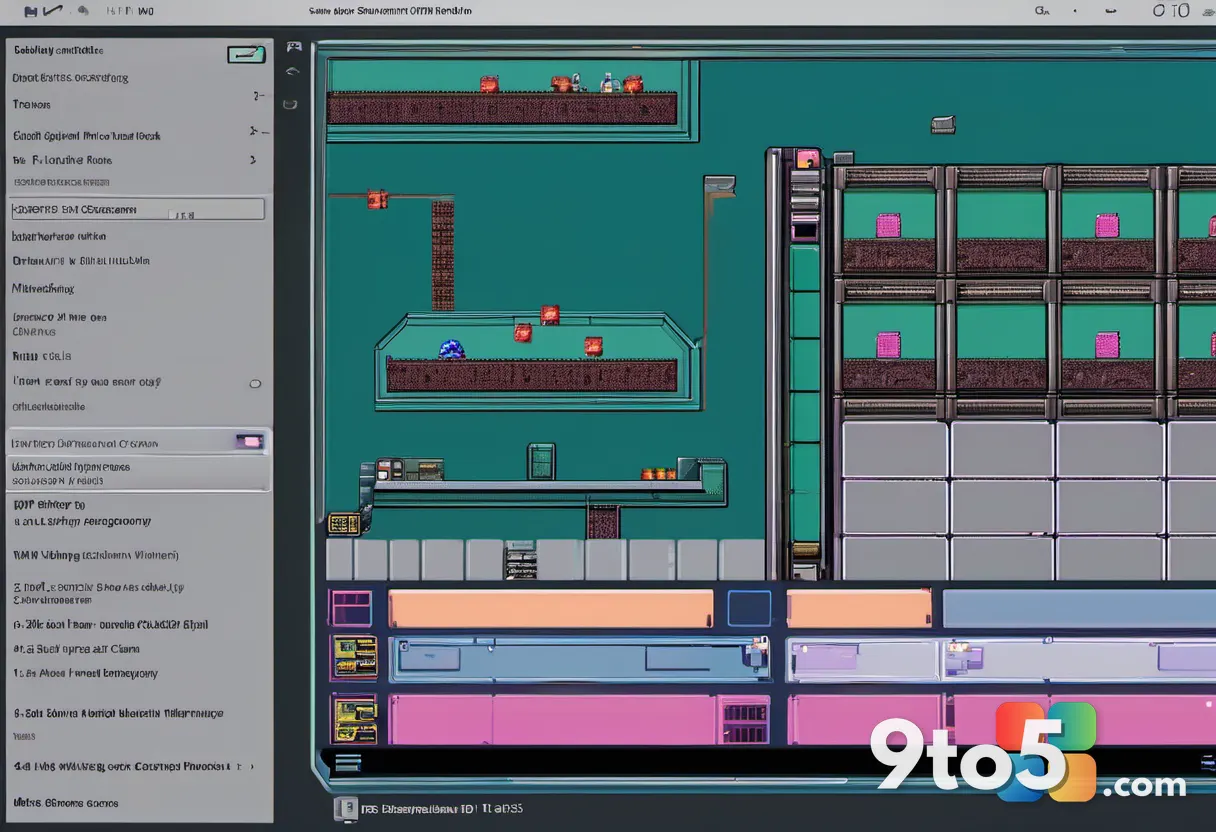Click the dark blue square between the orange clips
This screenshot has height=832, width=1216.
click(x=749, y=608)
